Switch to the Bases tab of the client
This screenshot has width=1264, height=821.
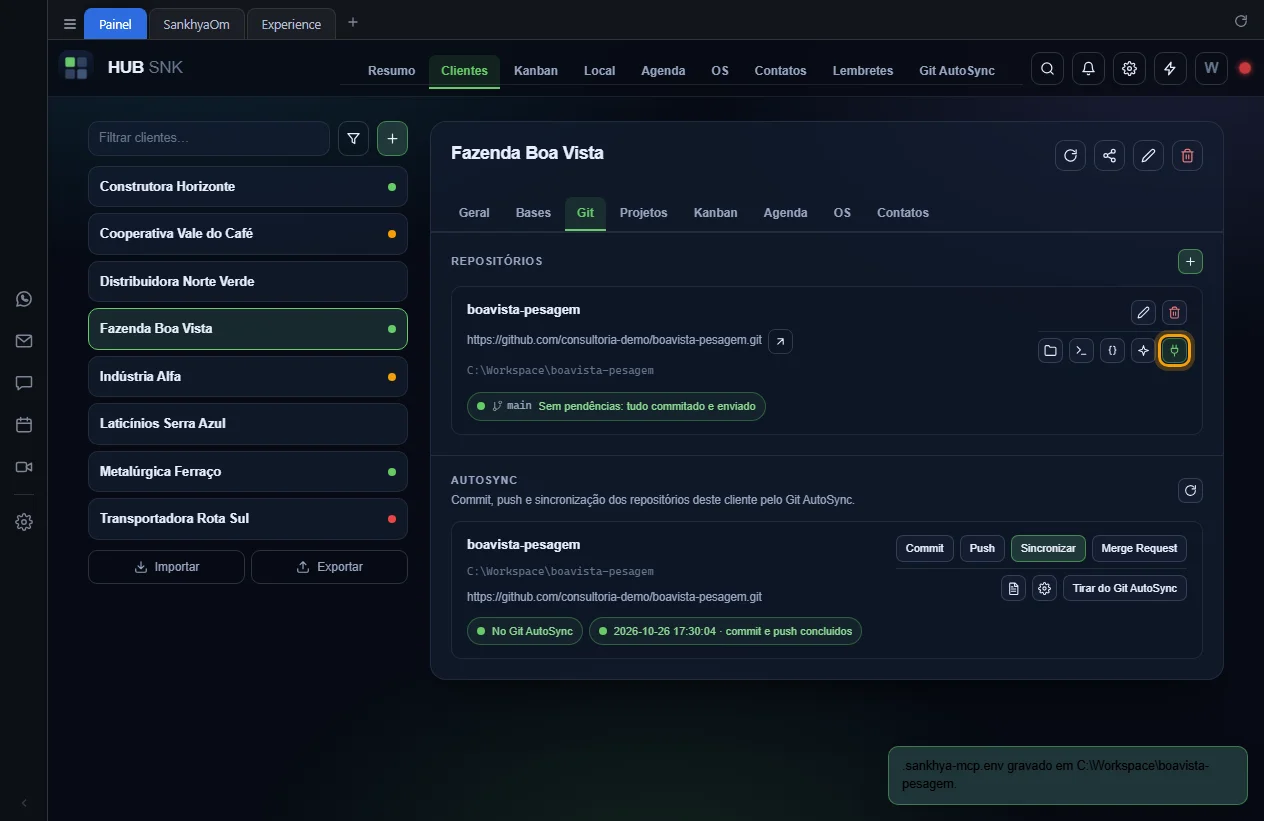pyautogui.click(x=533, y=213)
